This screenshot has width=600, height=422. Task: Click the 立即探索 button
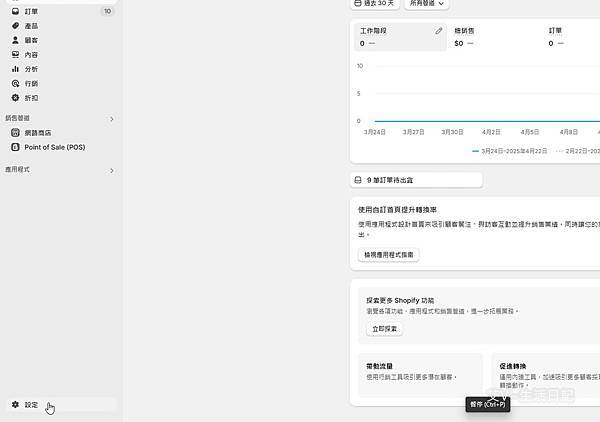click(x=384, y=329)
